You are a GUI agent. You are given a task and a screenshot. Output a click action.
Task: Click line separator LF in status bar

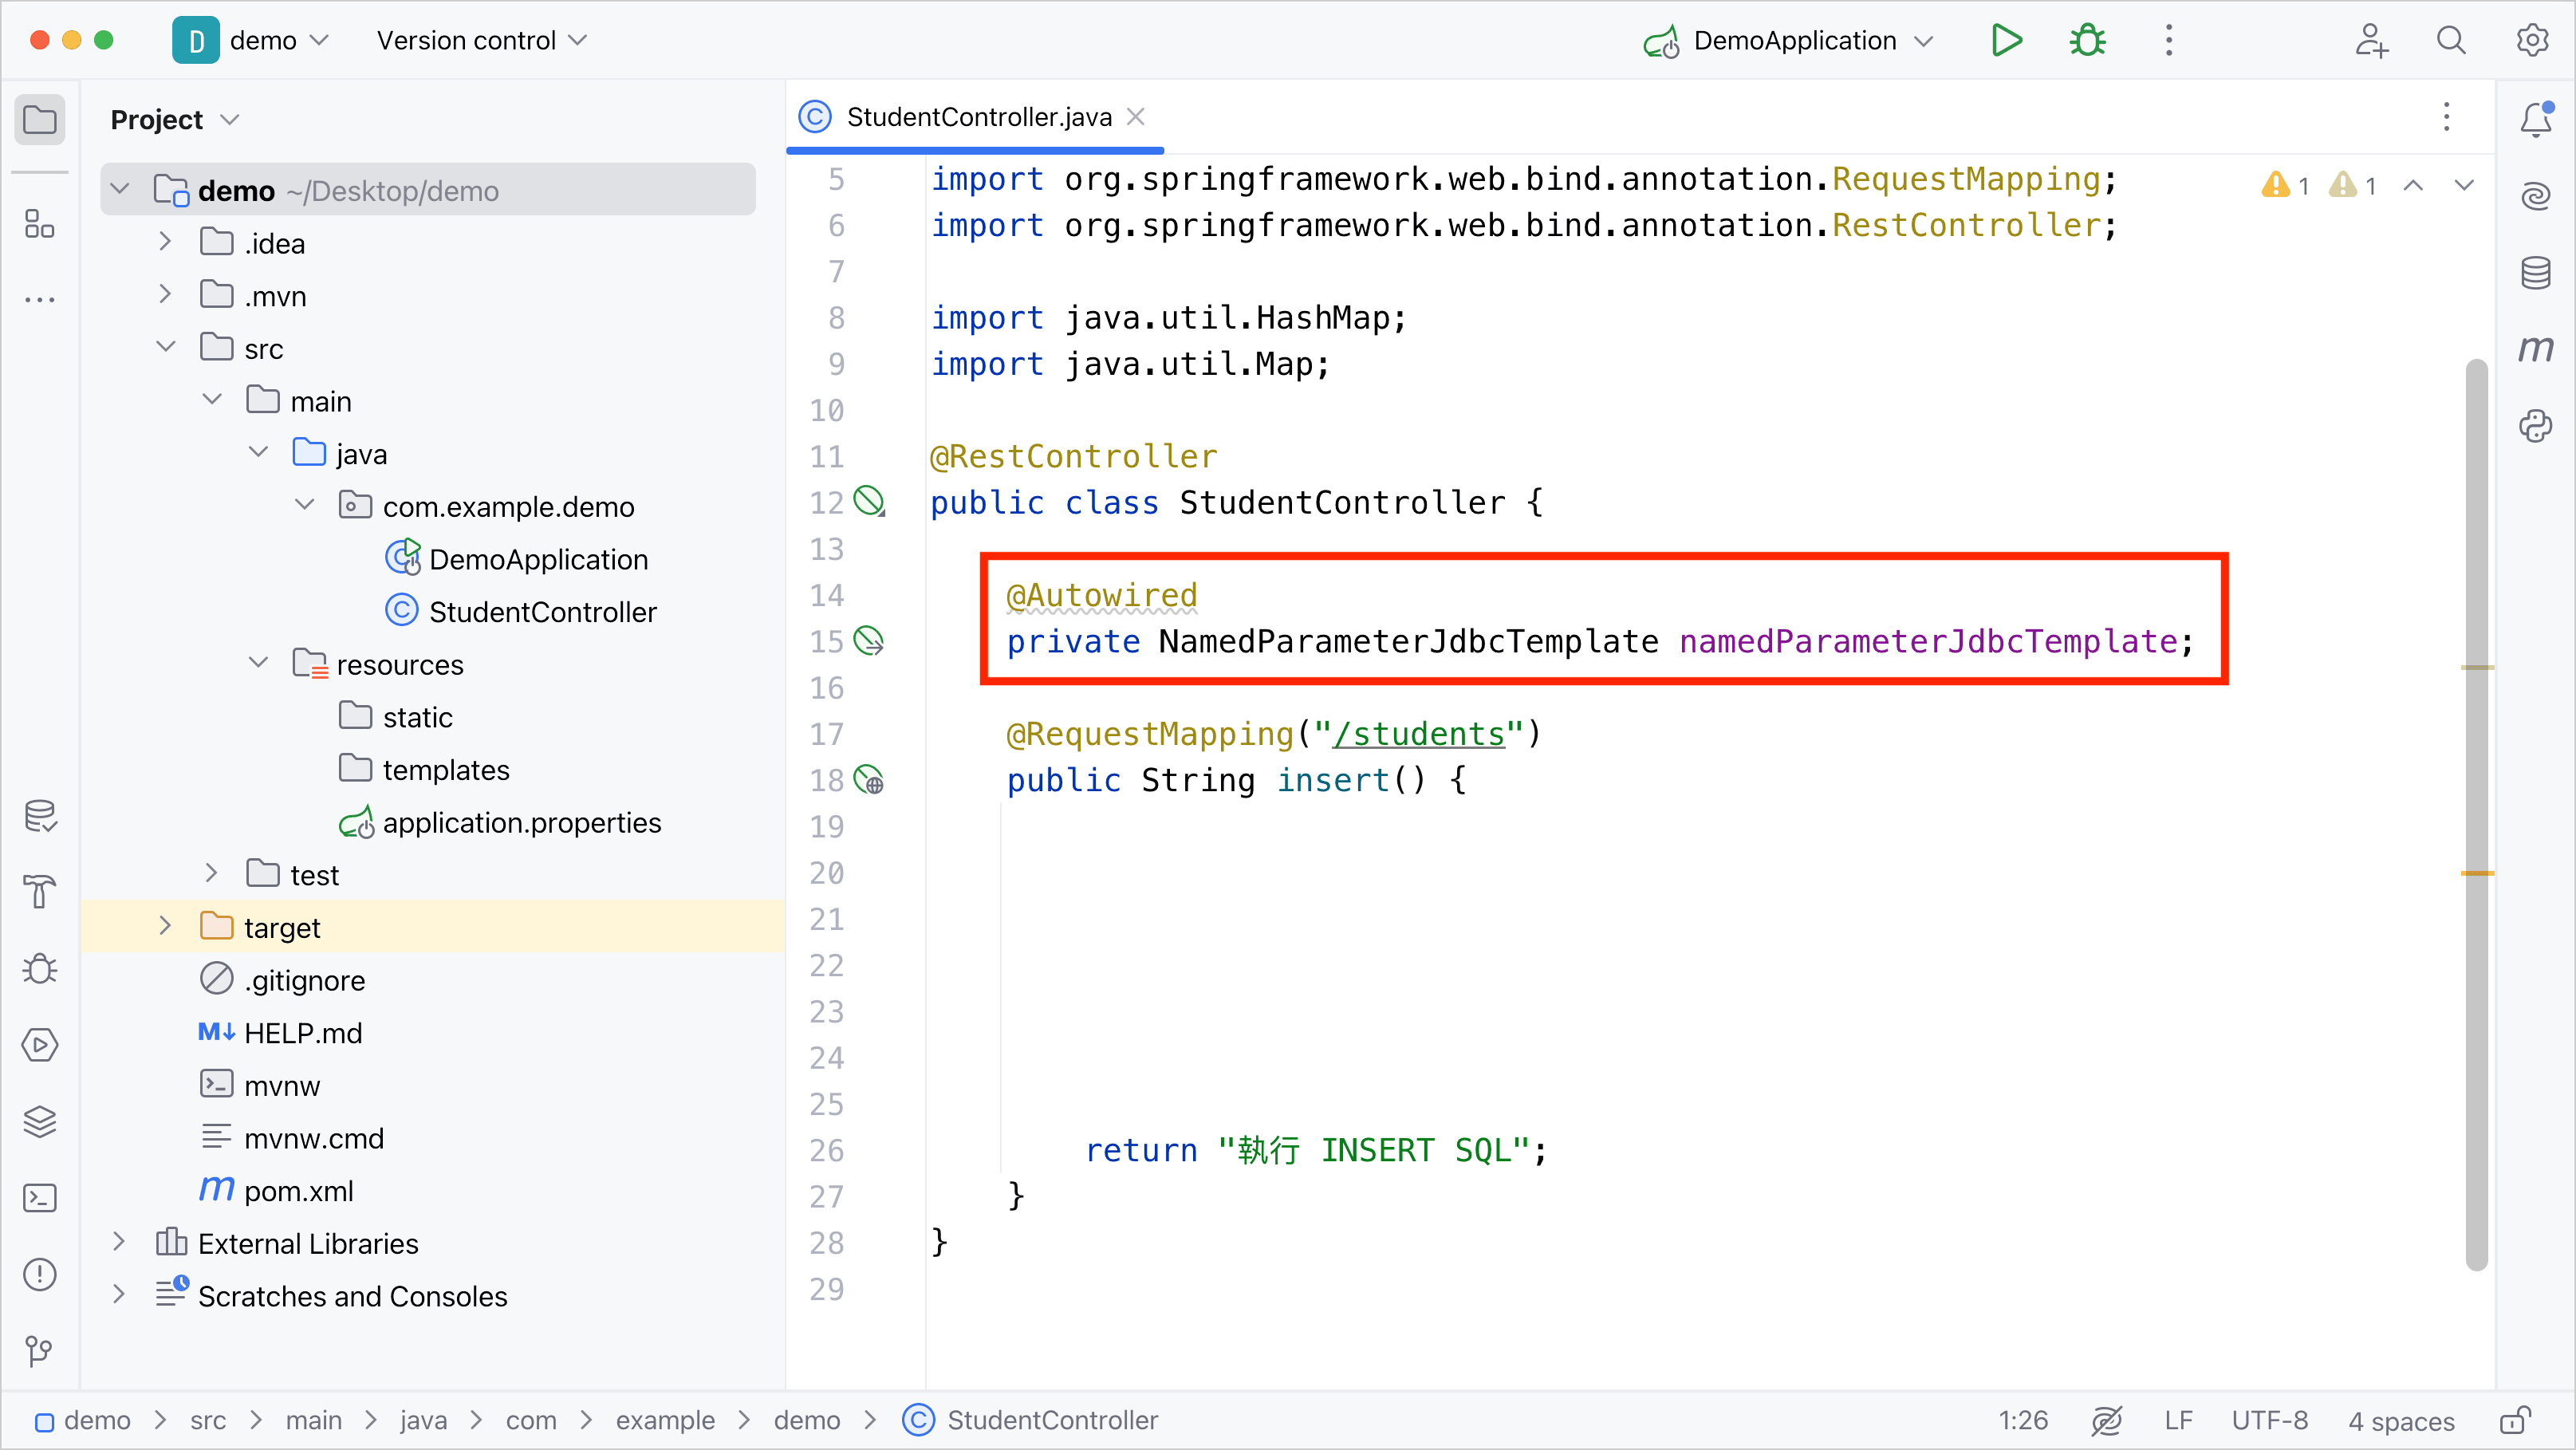pyautogui.click(x=2178, y=1420)
